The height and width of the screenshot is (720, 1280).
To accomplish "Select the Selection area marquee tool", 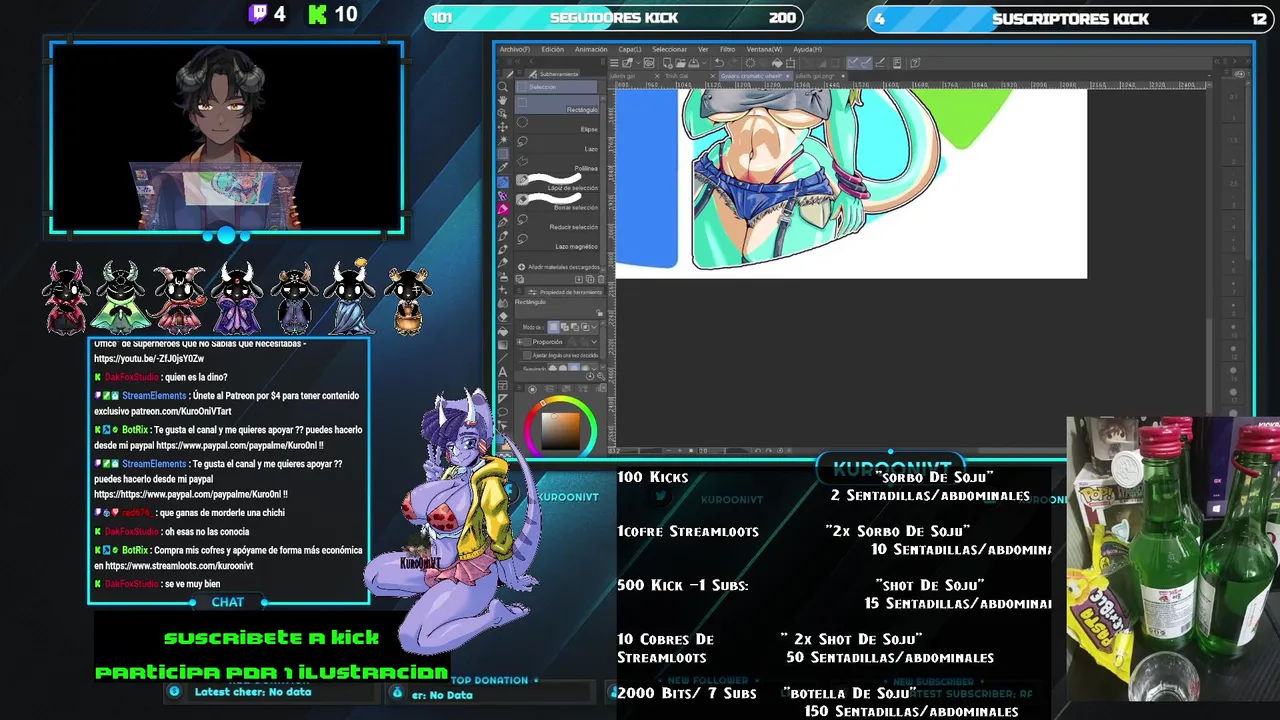I will click(x=502, y=154).
